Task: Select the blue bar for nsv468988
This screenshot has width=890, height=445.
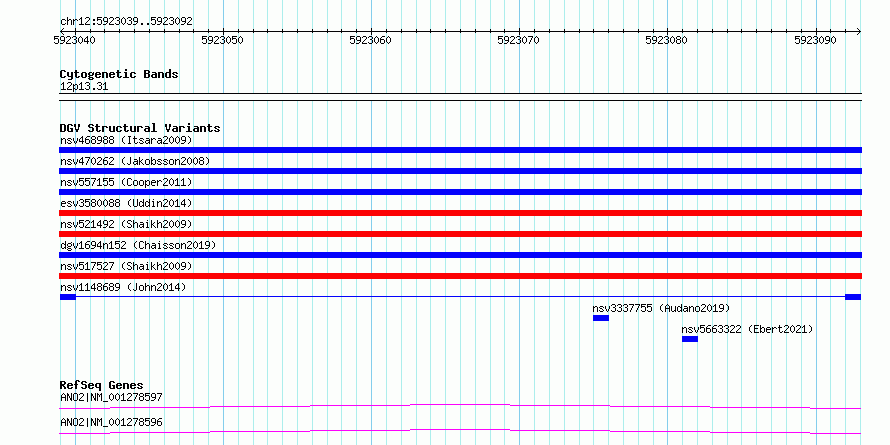Action: tap(460, 150)
